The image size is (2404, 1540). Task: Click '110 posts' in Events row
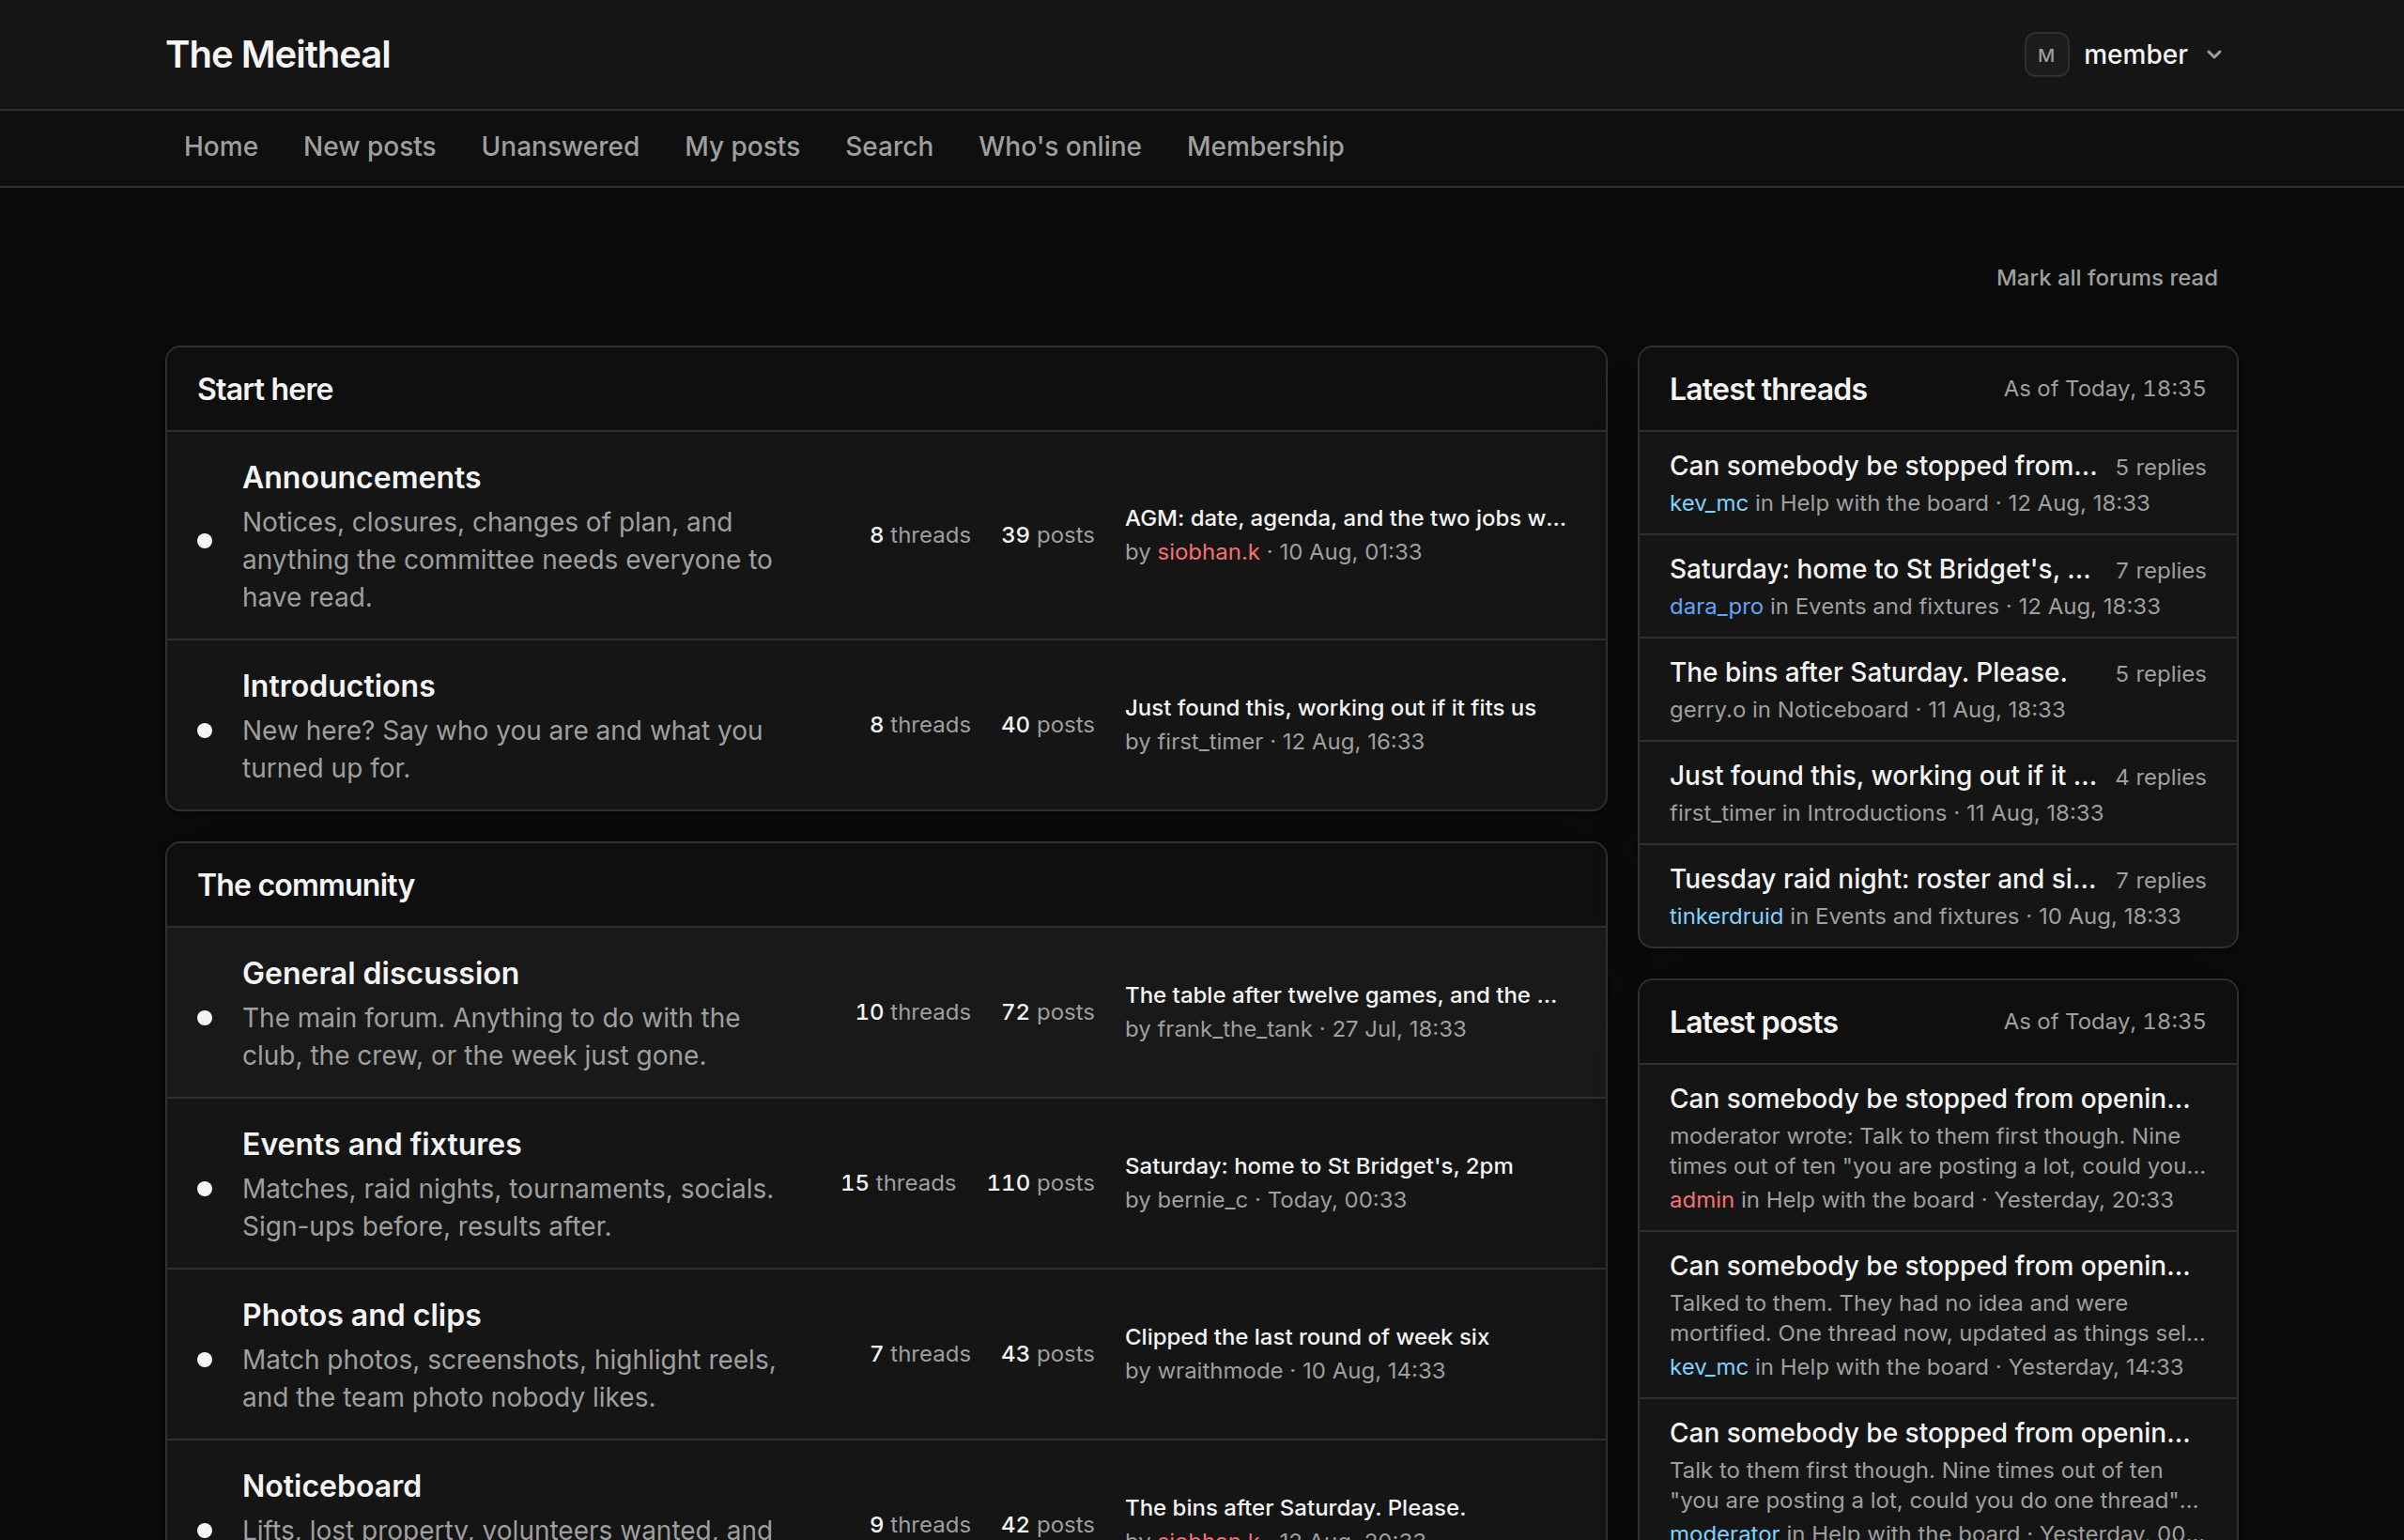pos(1040,1184)
